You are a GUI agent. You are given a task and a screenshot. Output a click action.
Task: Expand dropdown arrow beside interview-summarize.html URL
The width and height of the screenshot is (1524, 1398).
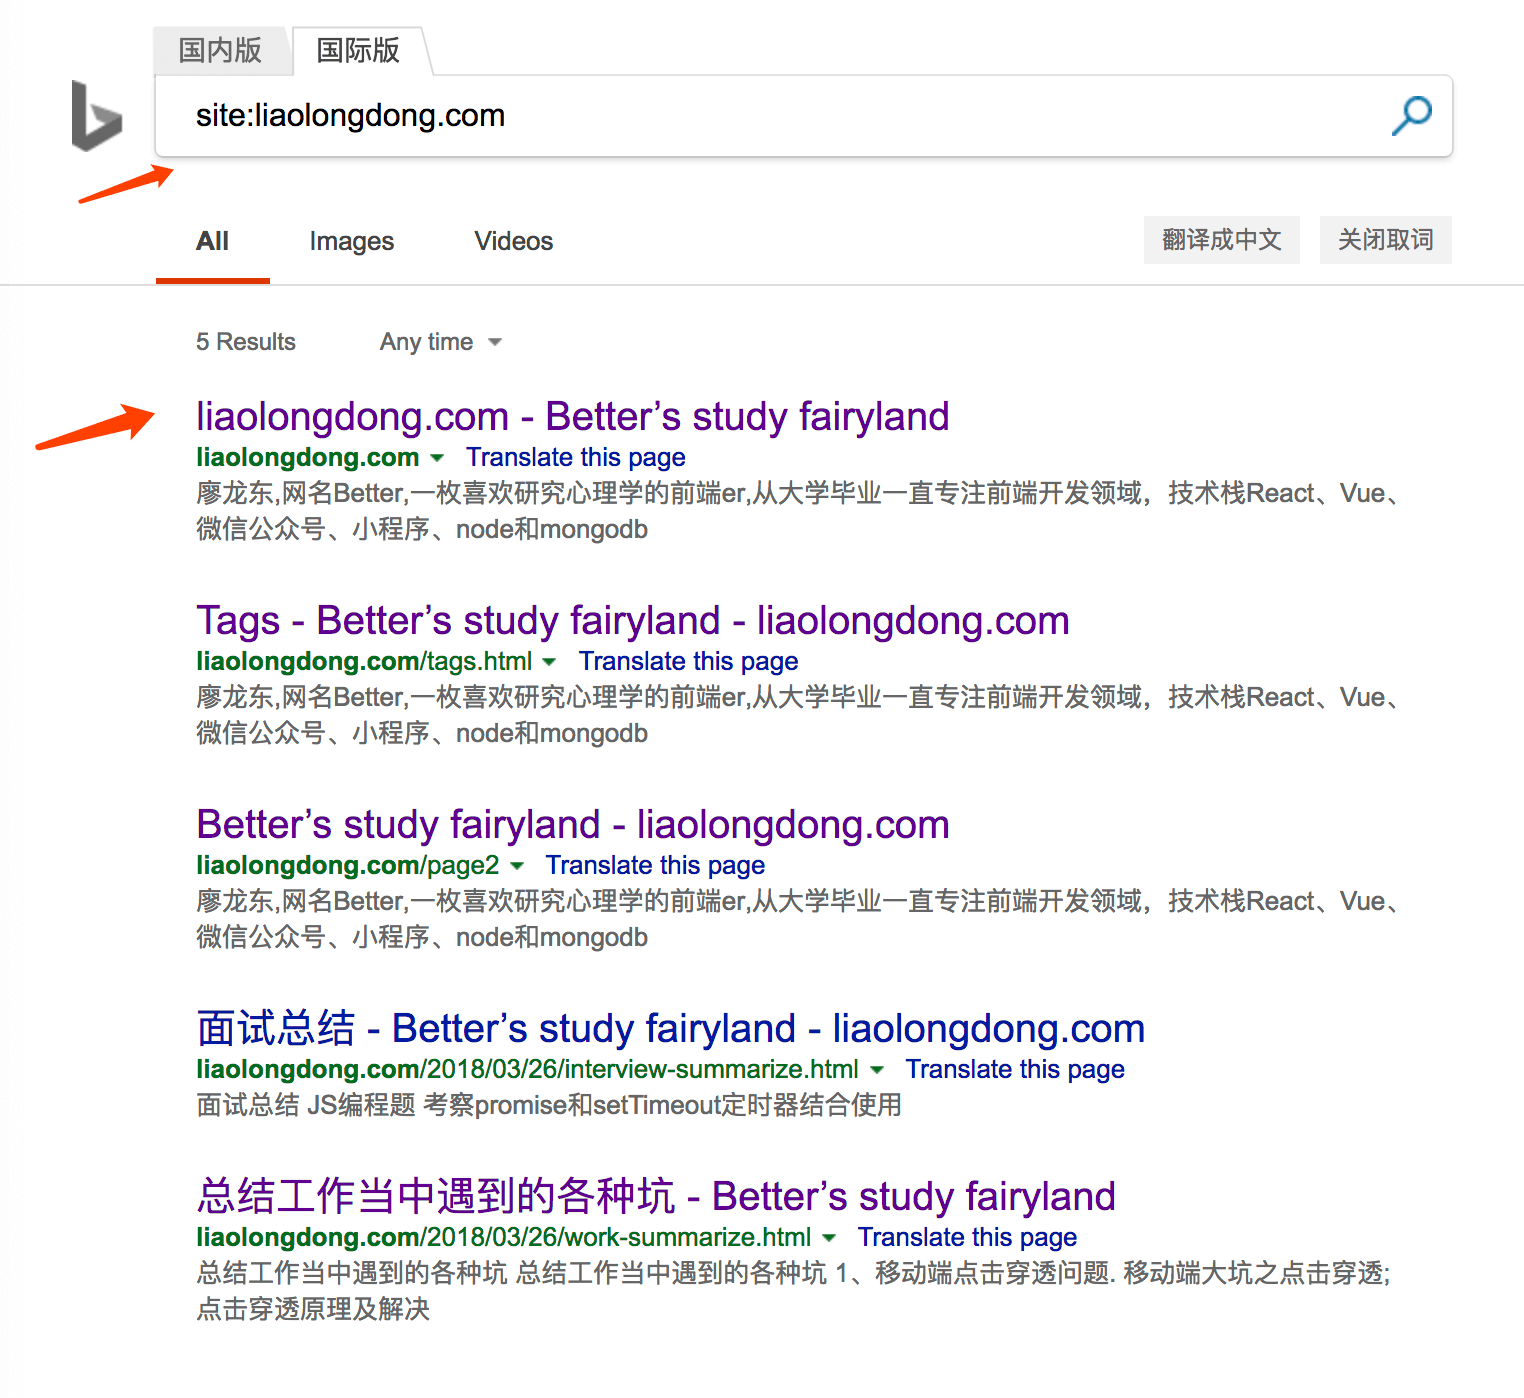(877, 1070)
